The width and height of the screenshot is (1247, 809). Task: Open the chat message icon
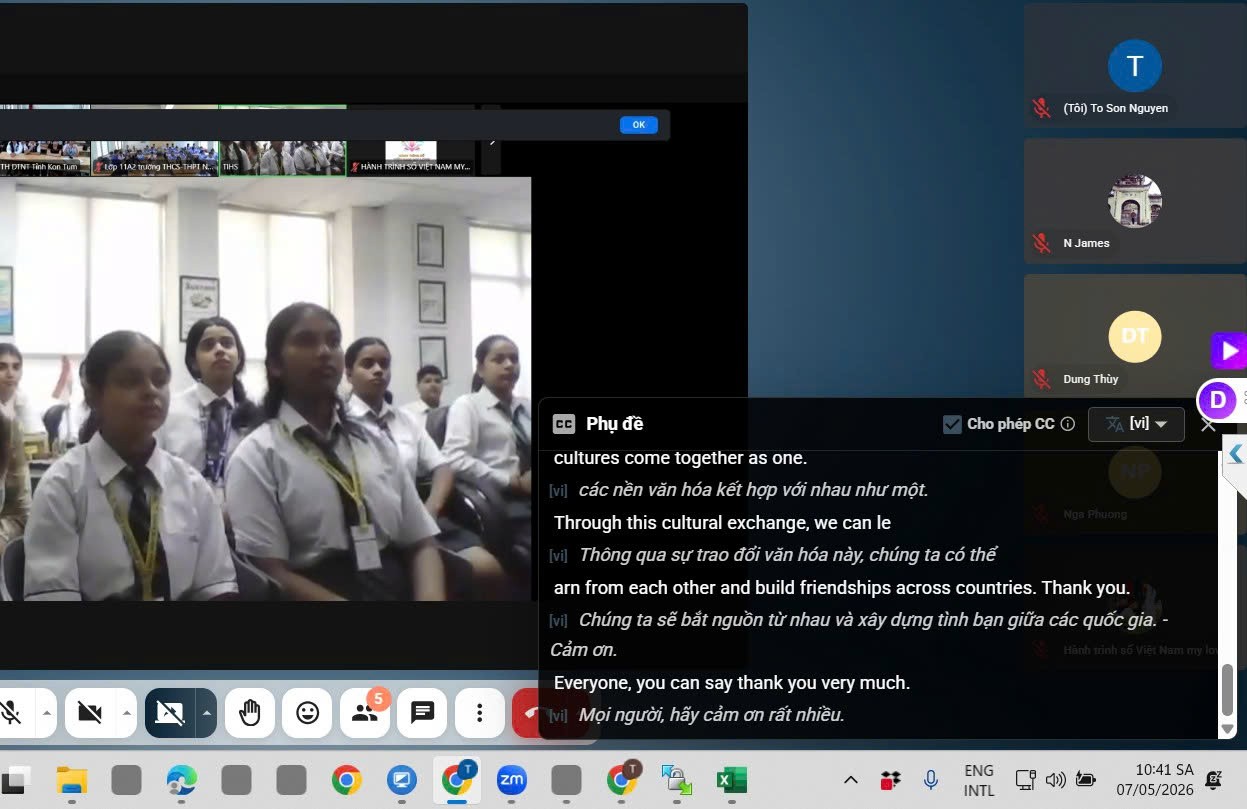pos(422,713)
